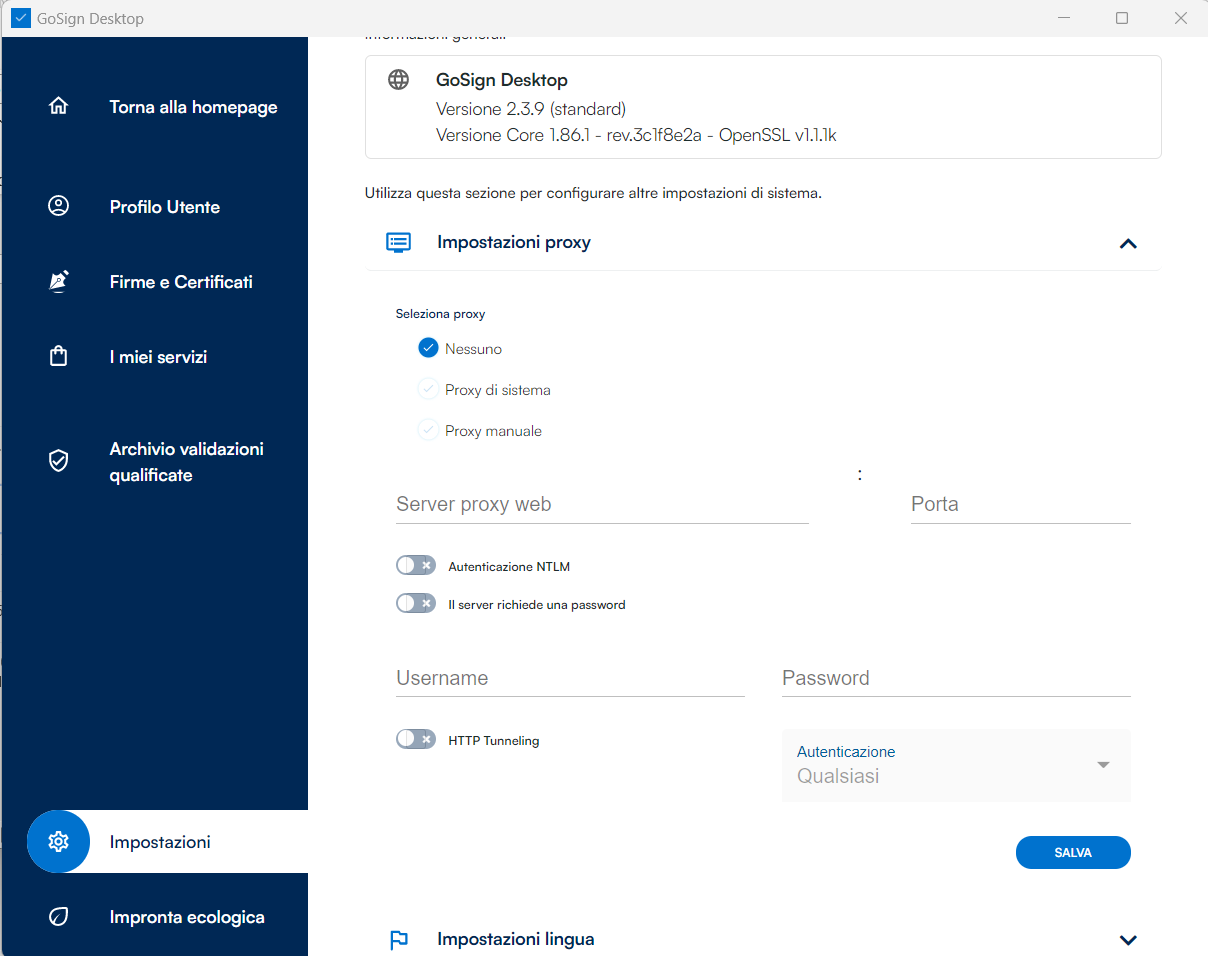The image size is (1208, 956).
Task: Enable the Autenticazione NTLM toggle
Action: pos(416,566)
